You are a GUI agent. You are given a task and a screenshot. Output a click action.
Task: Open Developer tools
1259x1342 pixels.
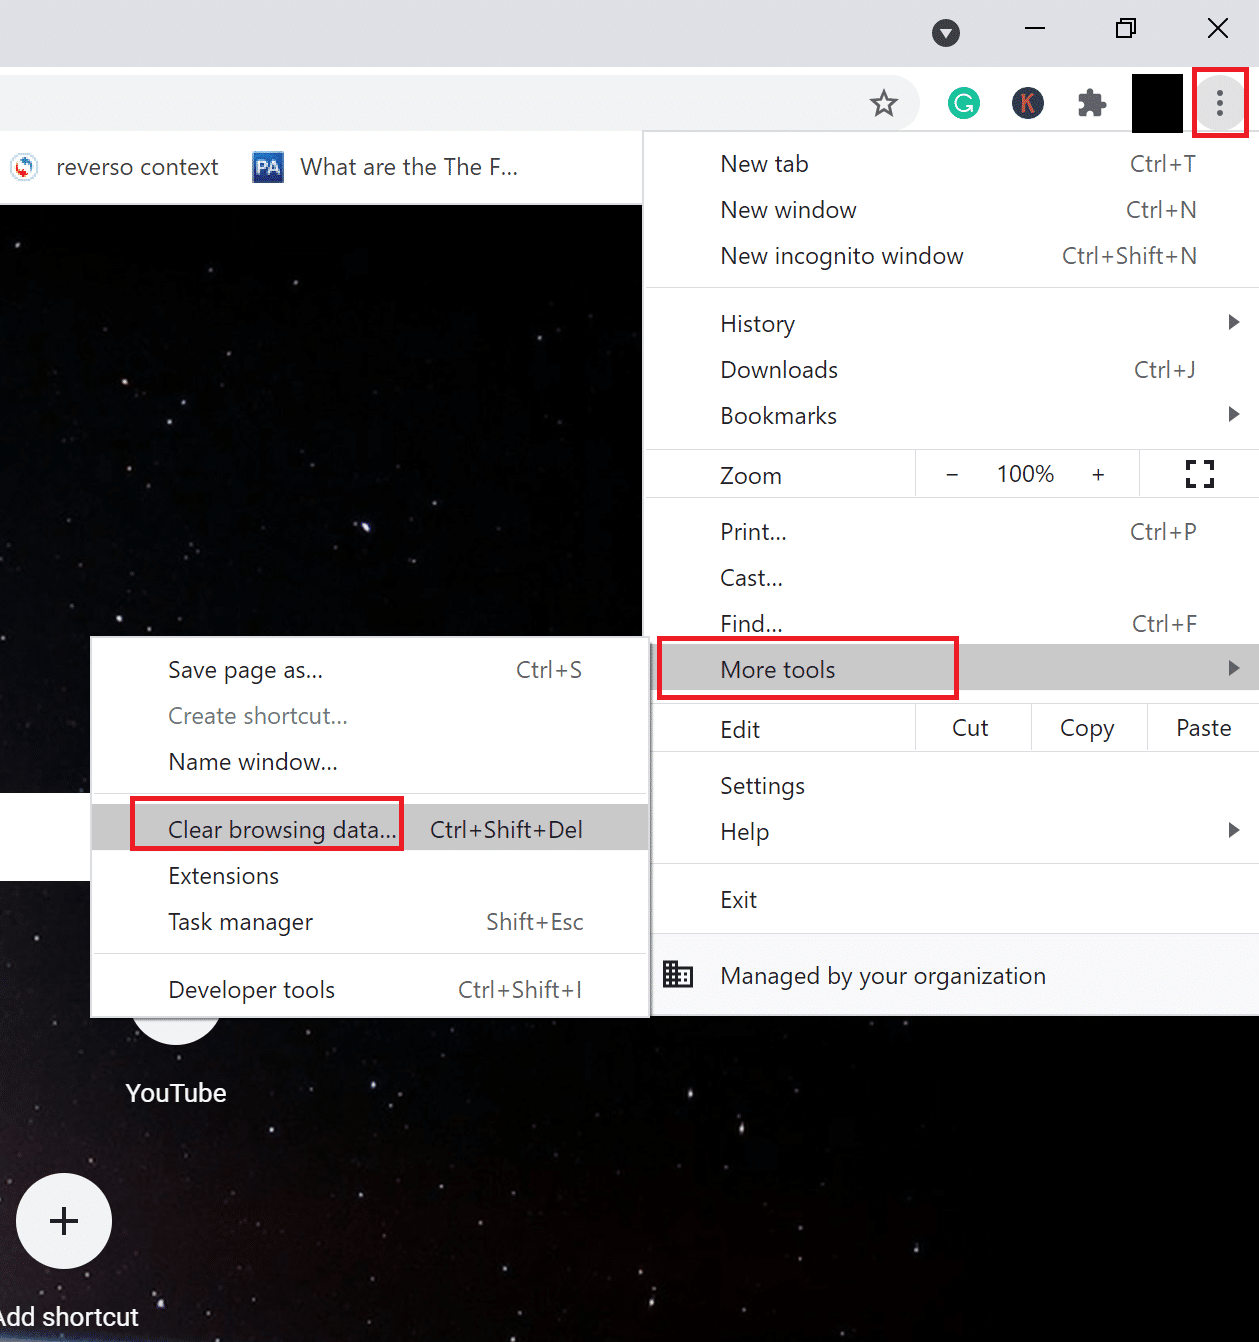[251, 989]
